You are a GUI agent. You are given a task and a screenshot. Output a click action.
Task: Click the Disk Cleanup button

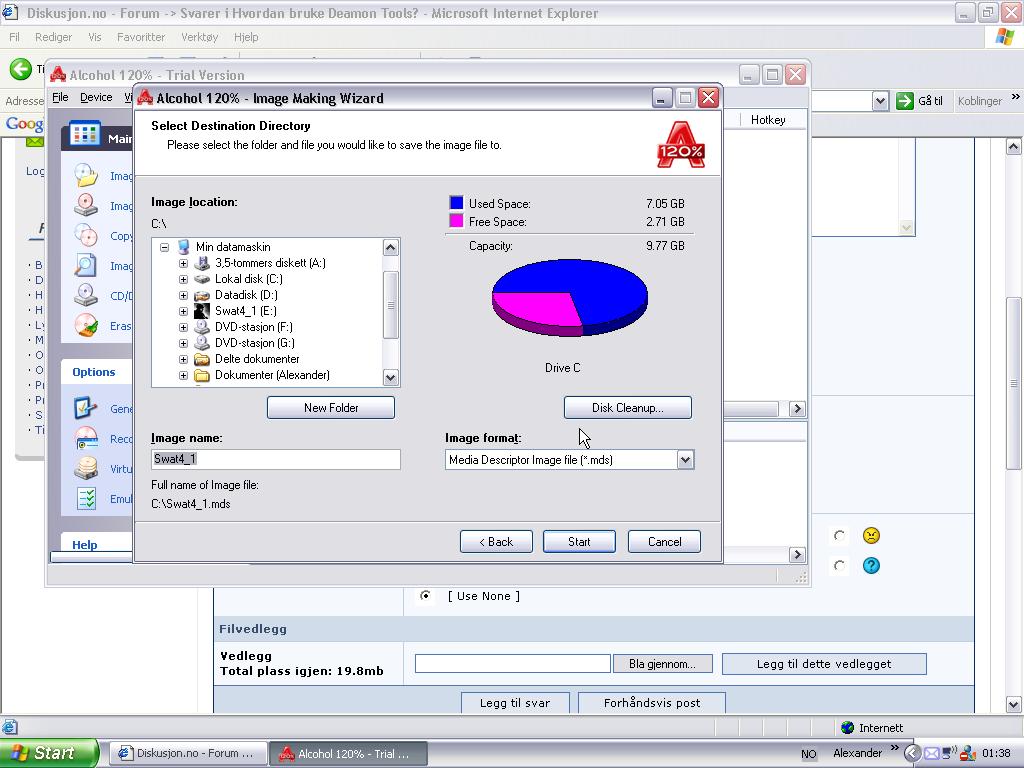(628, 408)
